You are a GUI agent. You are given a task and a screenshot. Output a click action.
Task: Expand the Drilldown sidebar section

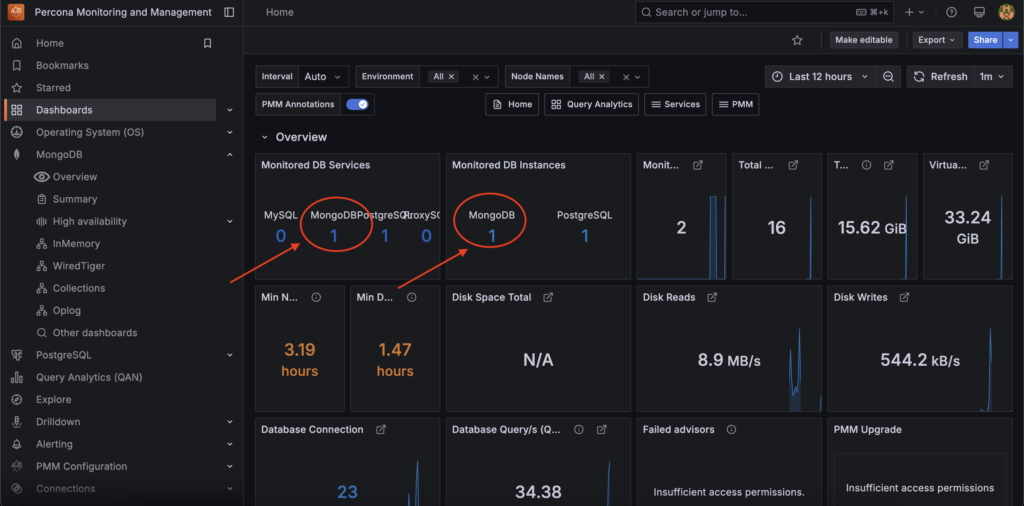click(x=230, y=422)
